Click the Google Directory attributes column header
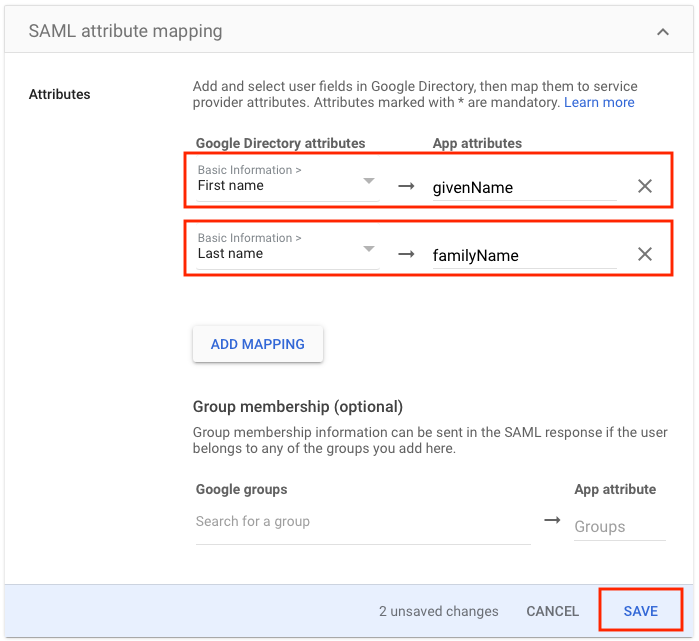Screen dimensions: 699x641 point(280,143)
